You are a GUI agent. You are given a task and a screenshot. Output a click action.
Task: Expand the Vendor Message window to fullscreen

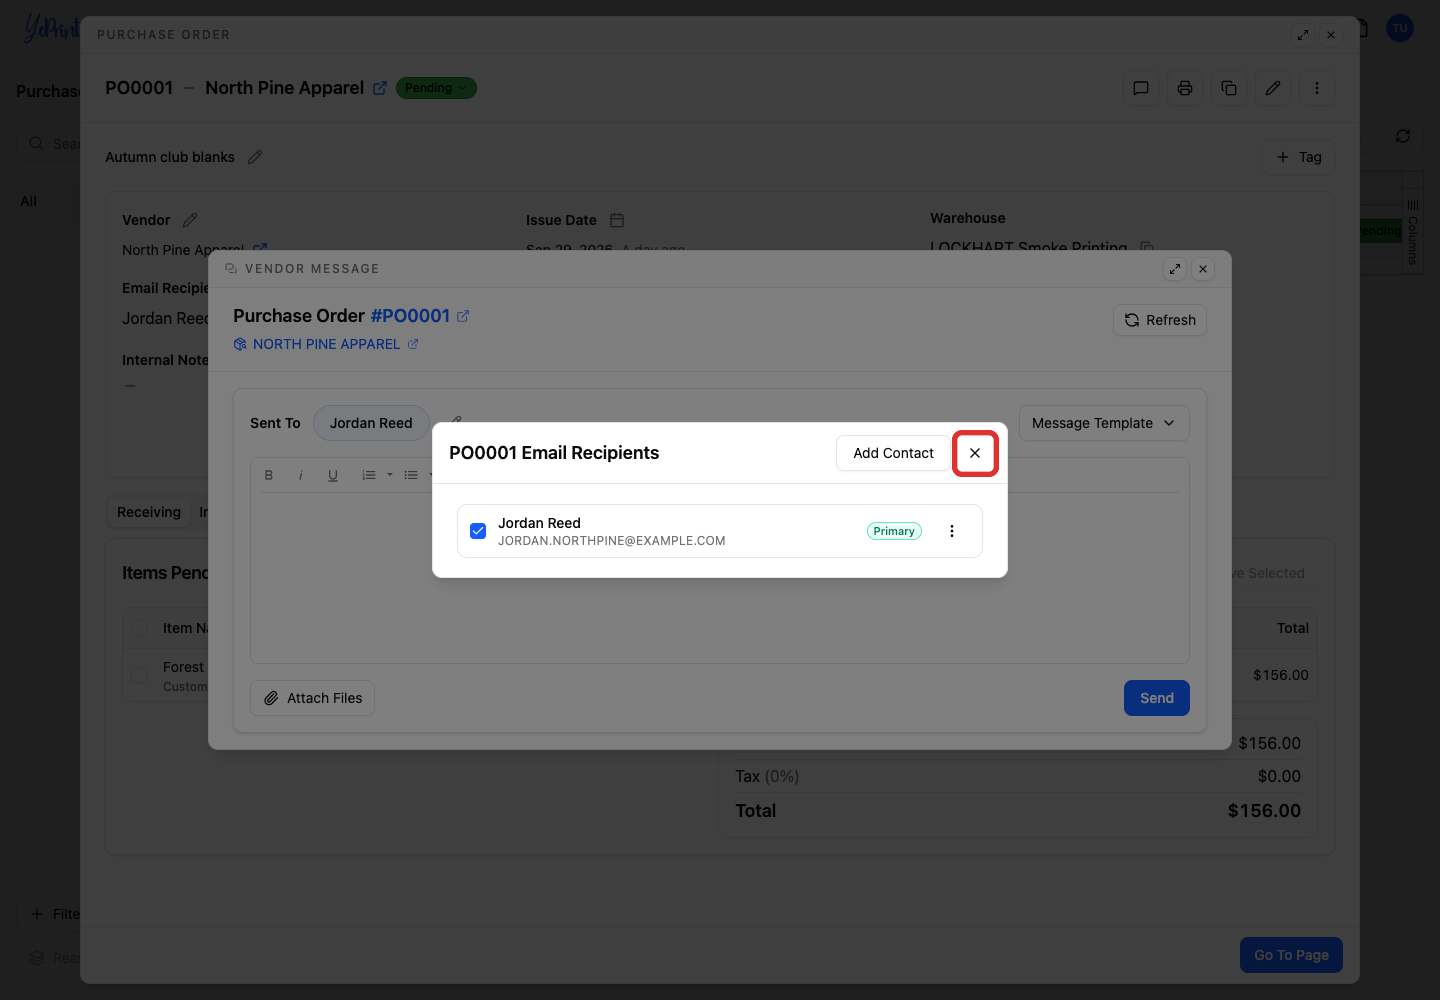pos(1175,269)
